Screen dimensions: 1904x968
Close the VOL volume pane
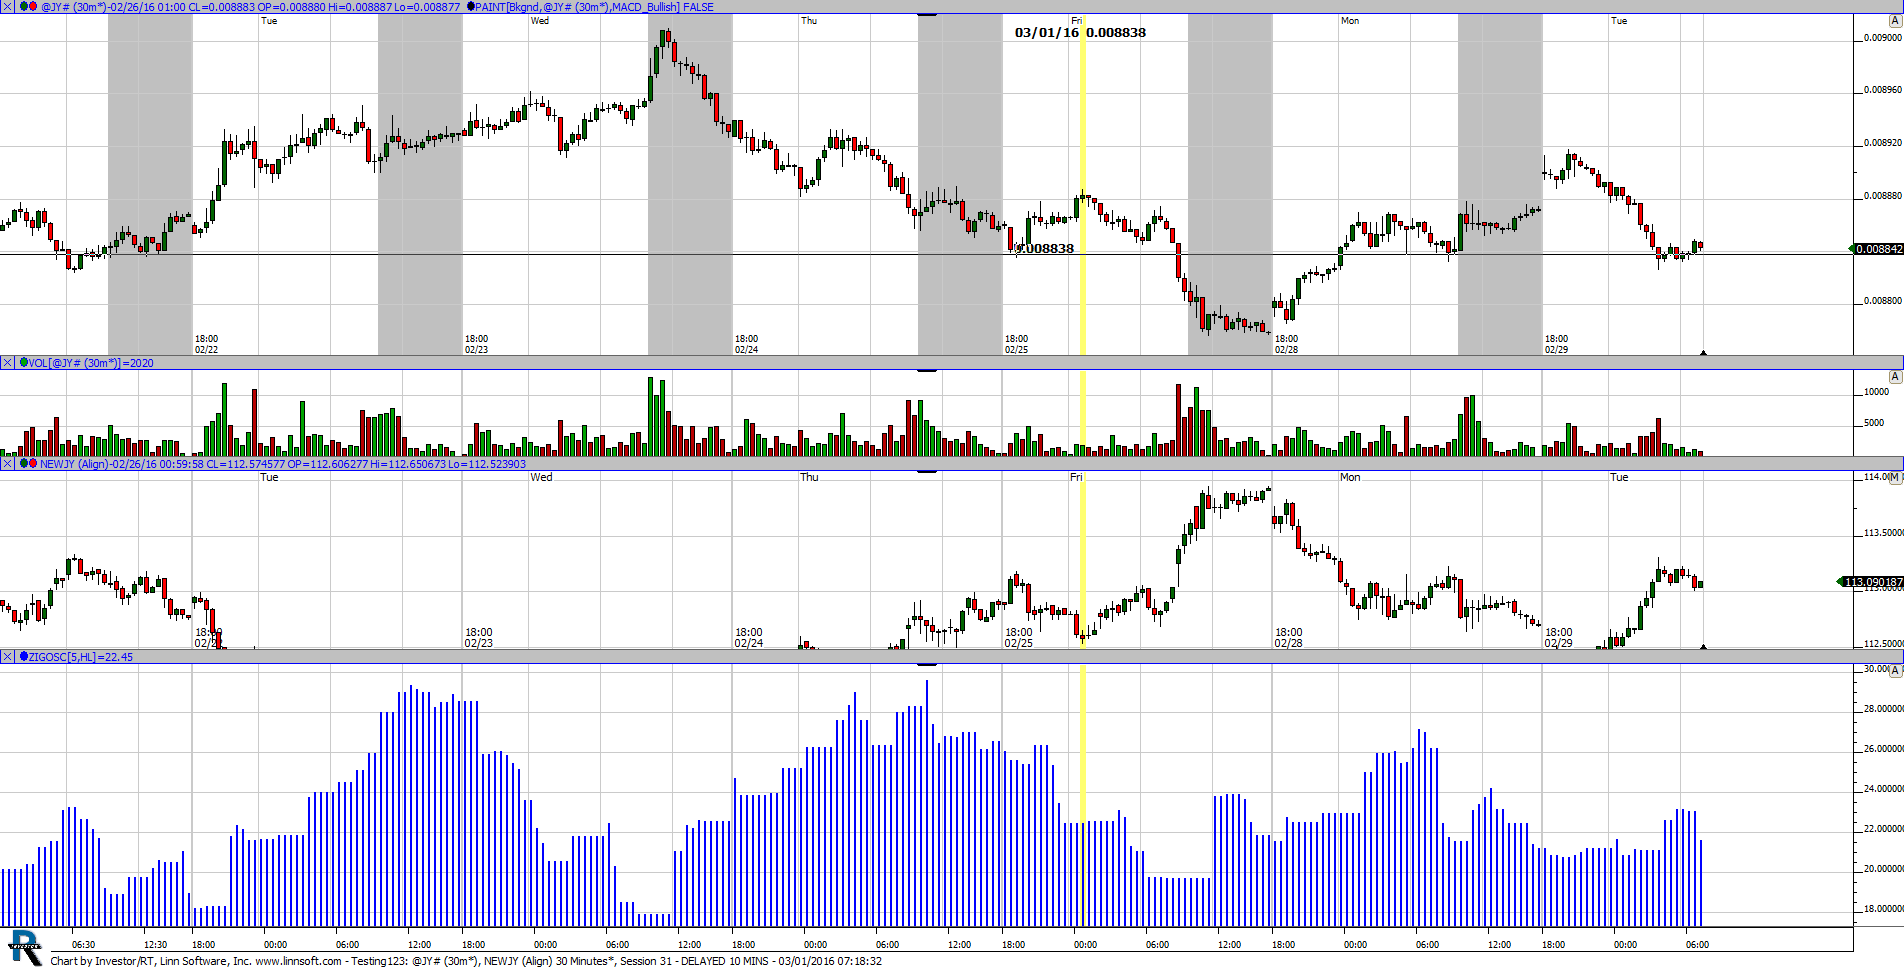coord(7,363)
